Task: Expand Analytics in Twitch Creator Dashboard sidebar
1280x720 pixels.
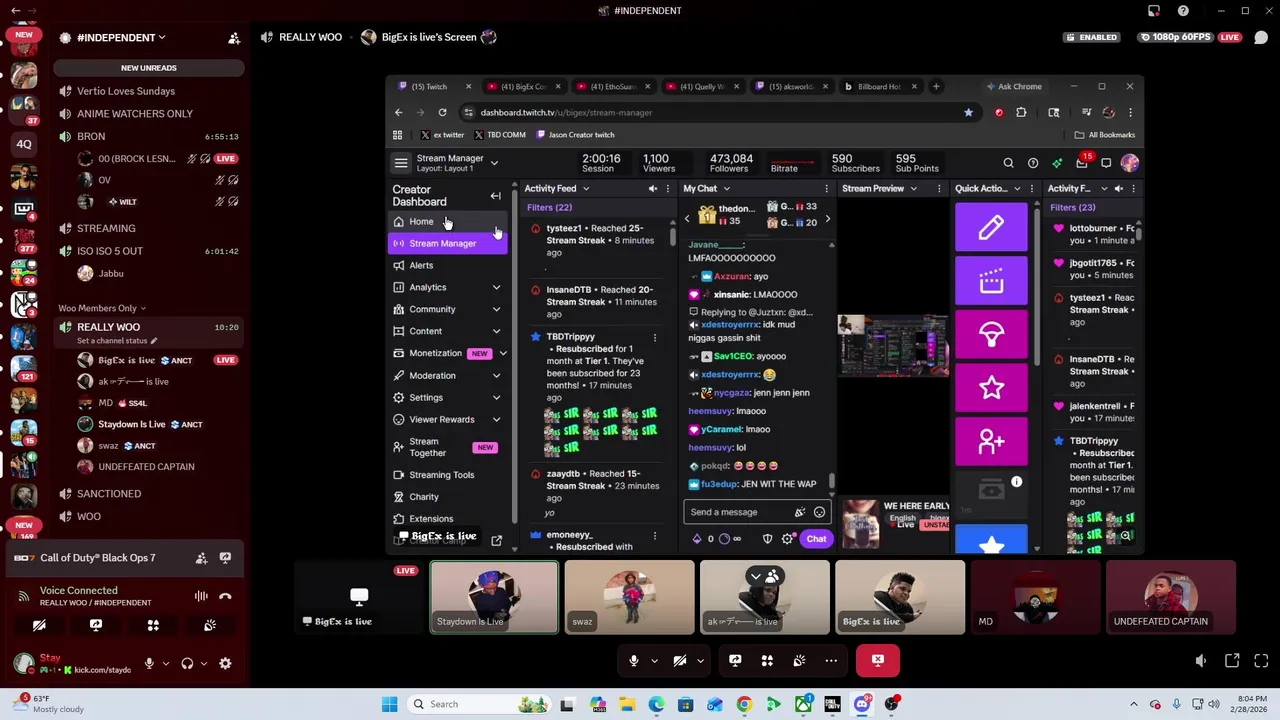Action: [448, 287]
